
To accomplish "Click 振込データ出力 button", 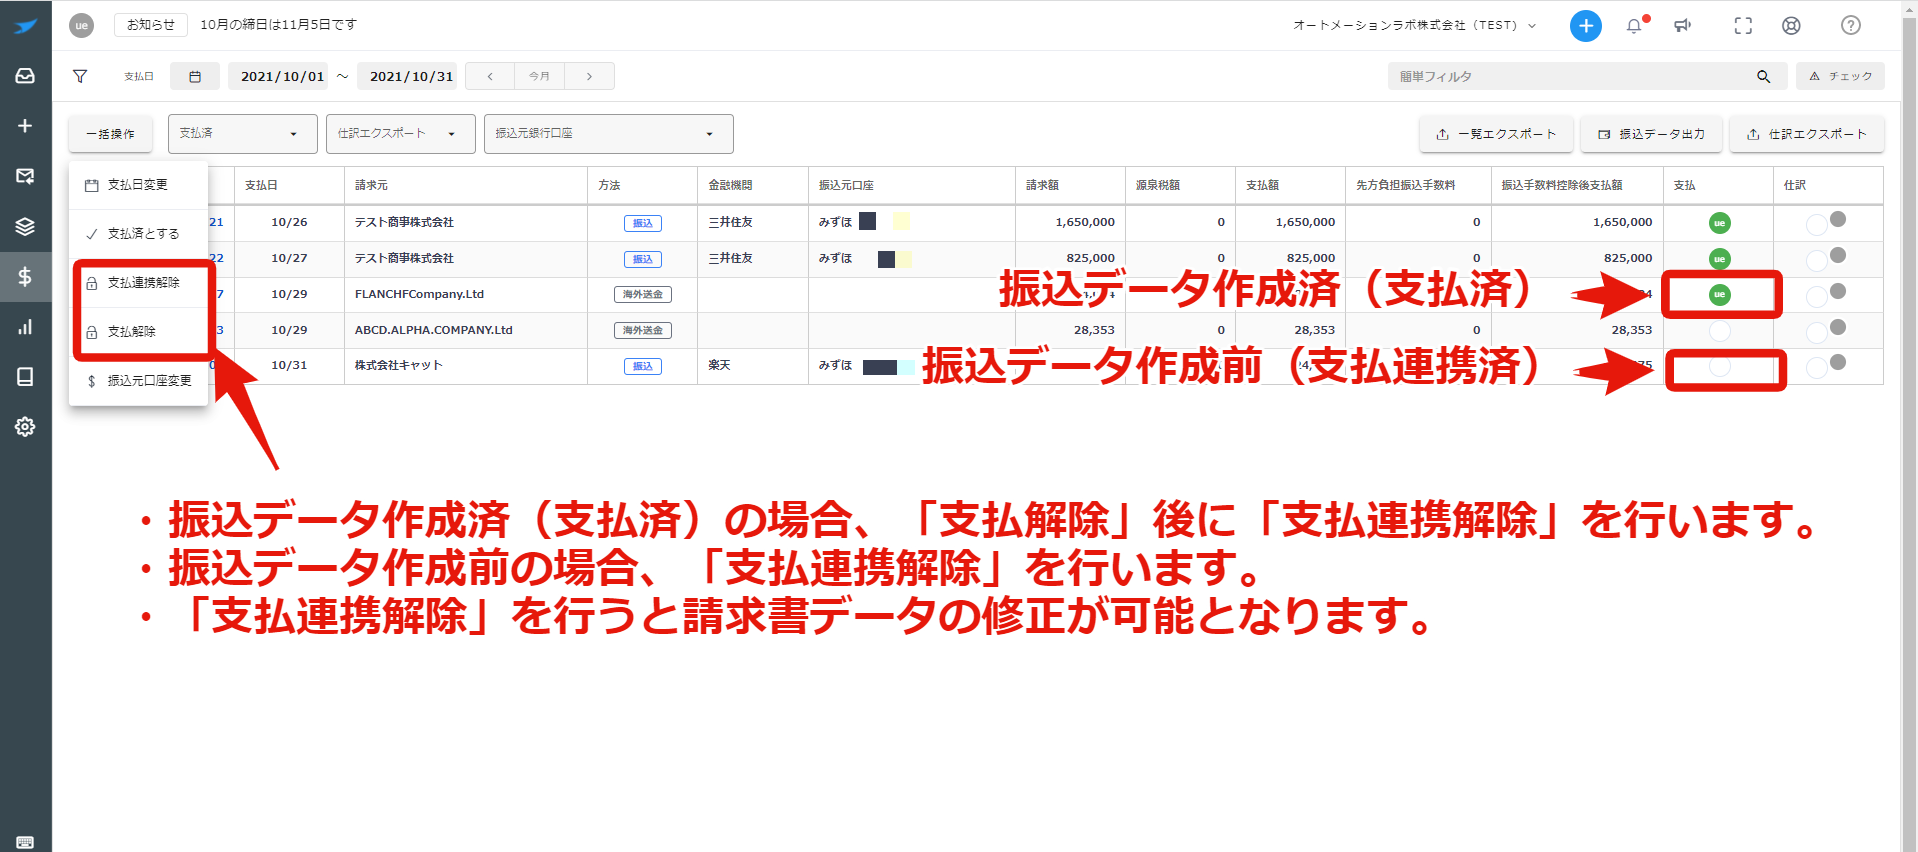I will (1651, 134).
